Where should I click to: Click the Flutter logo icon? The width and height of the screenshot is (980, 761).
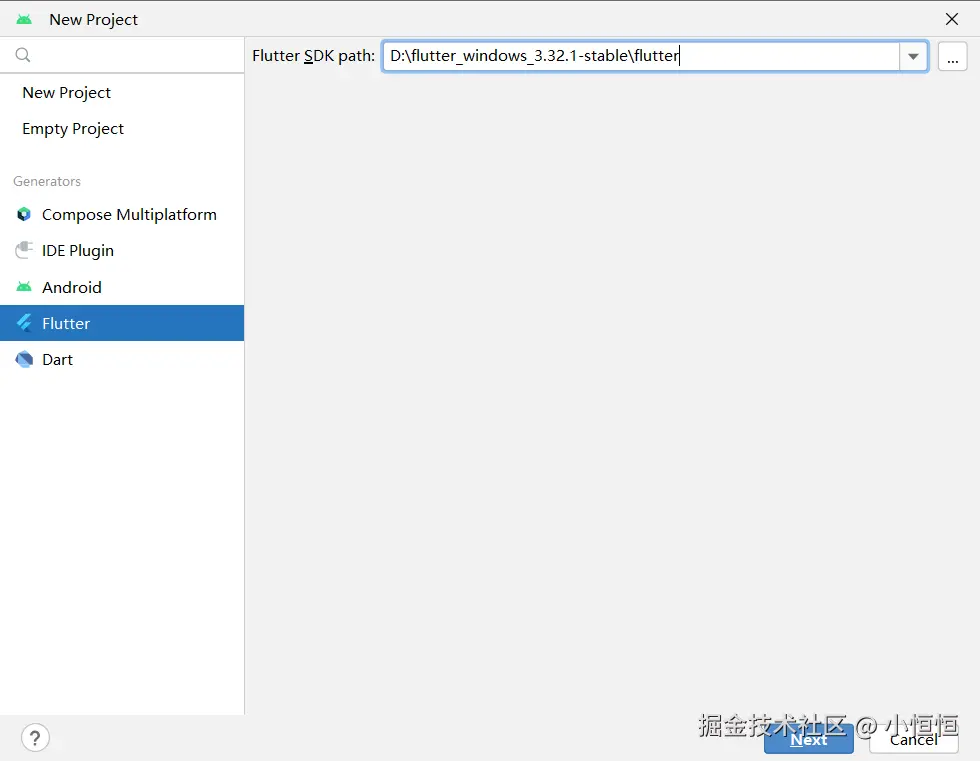[x=24, y=323]
